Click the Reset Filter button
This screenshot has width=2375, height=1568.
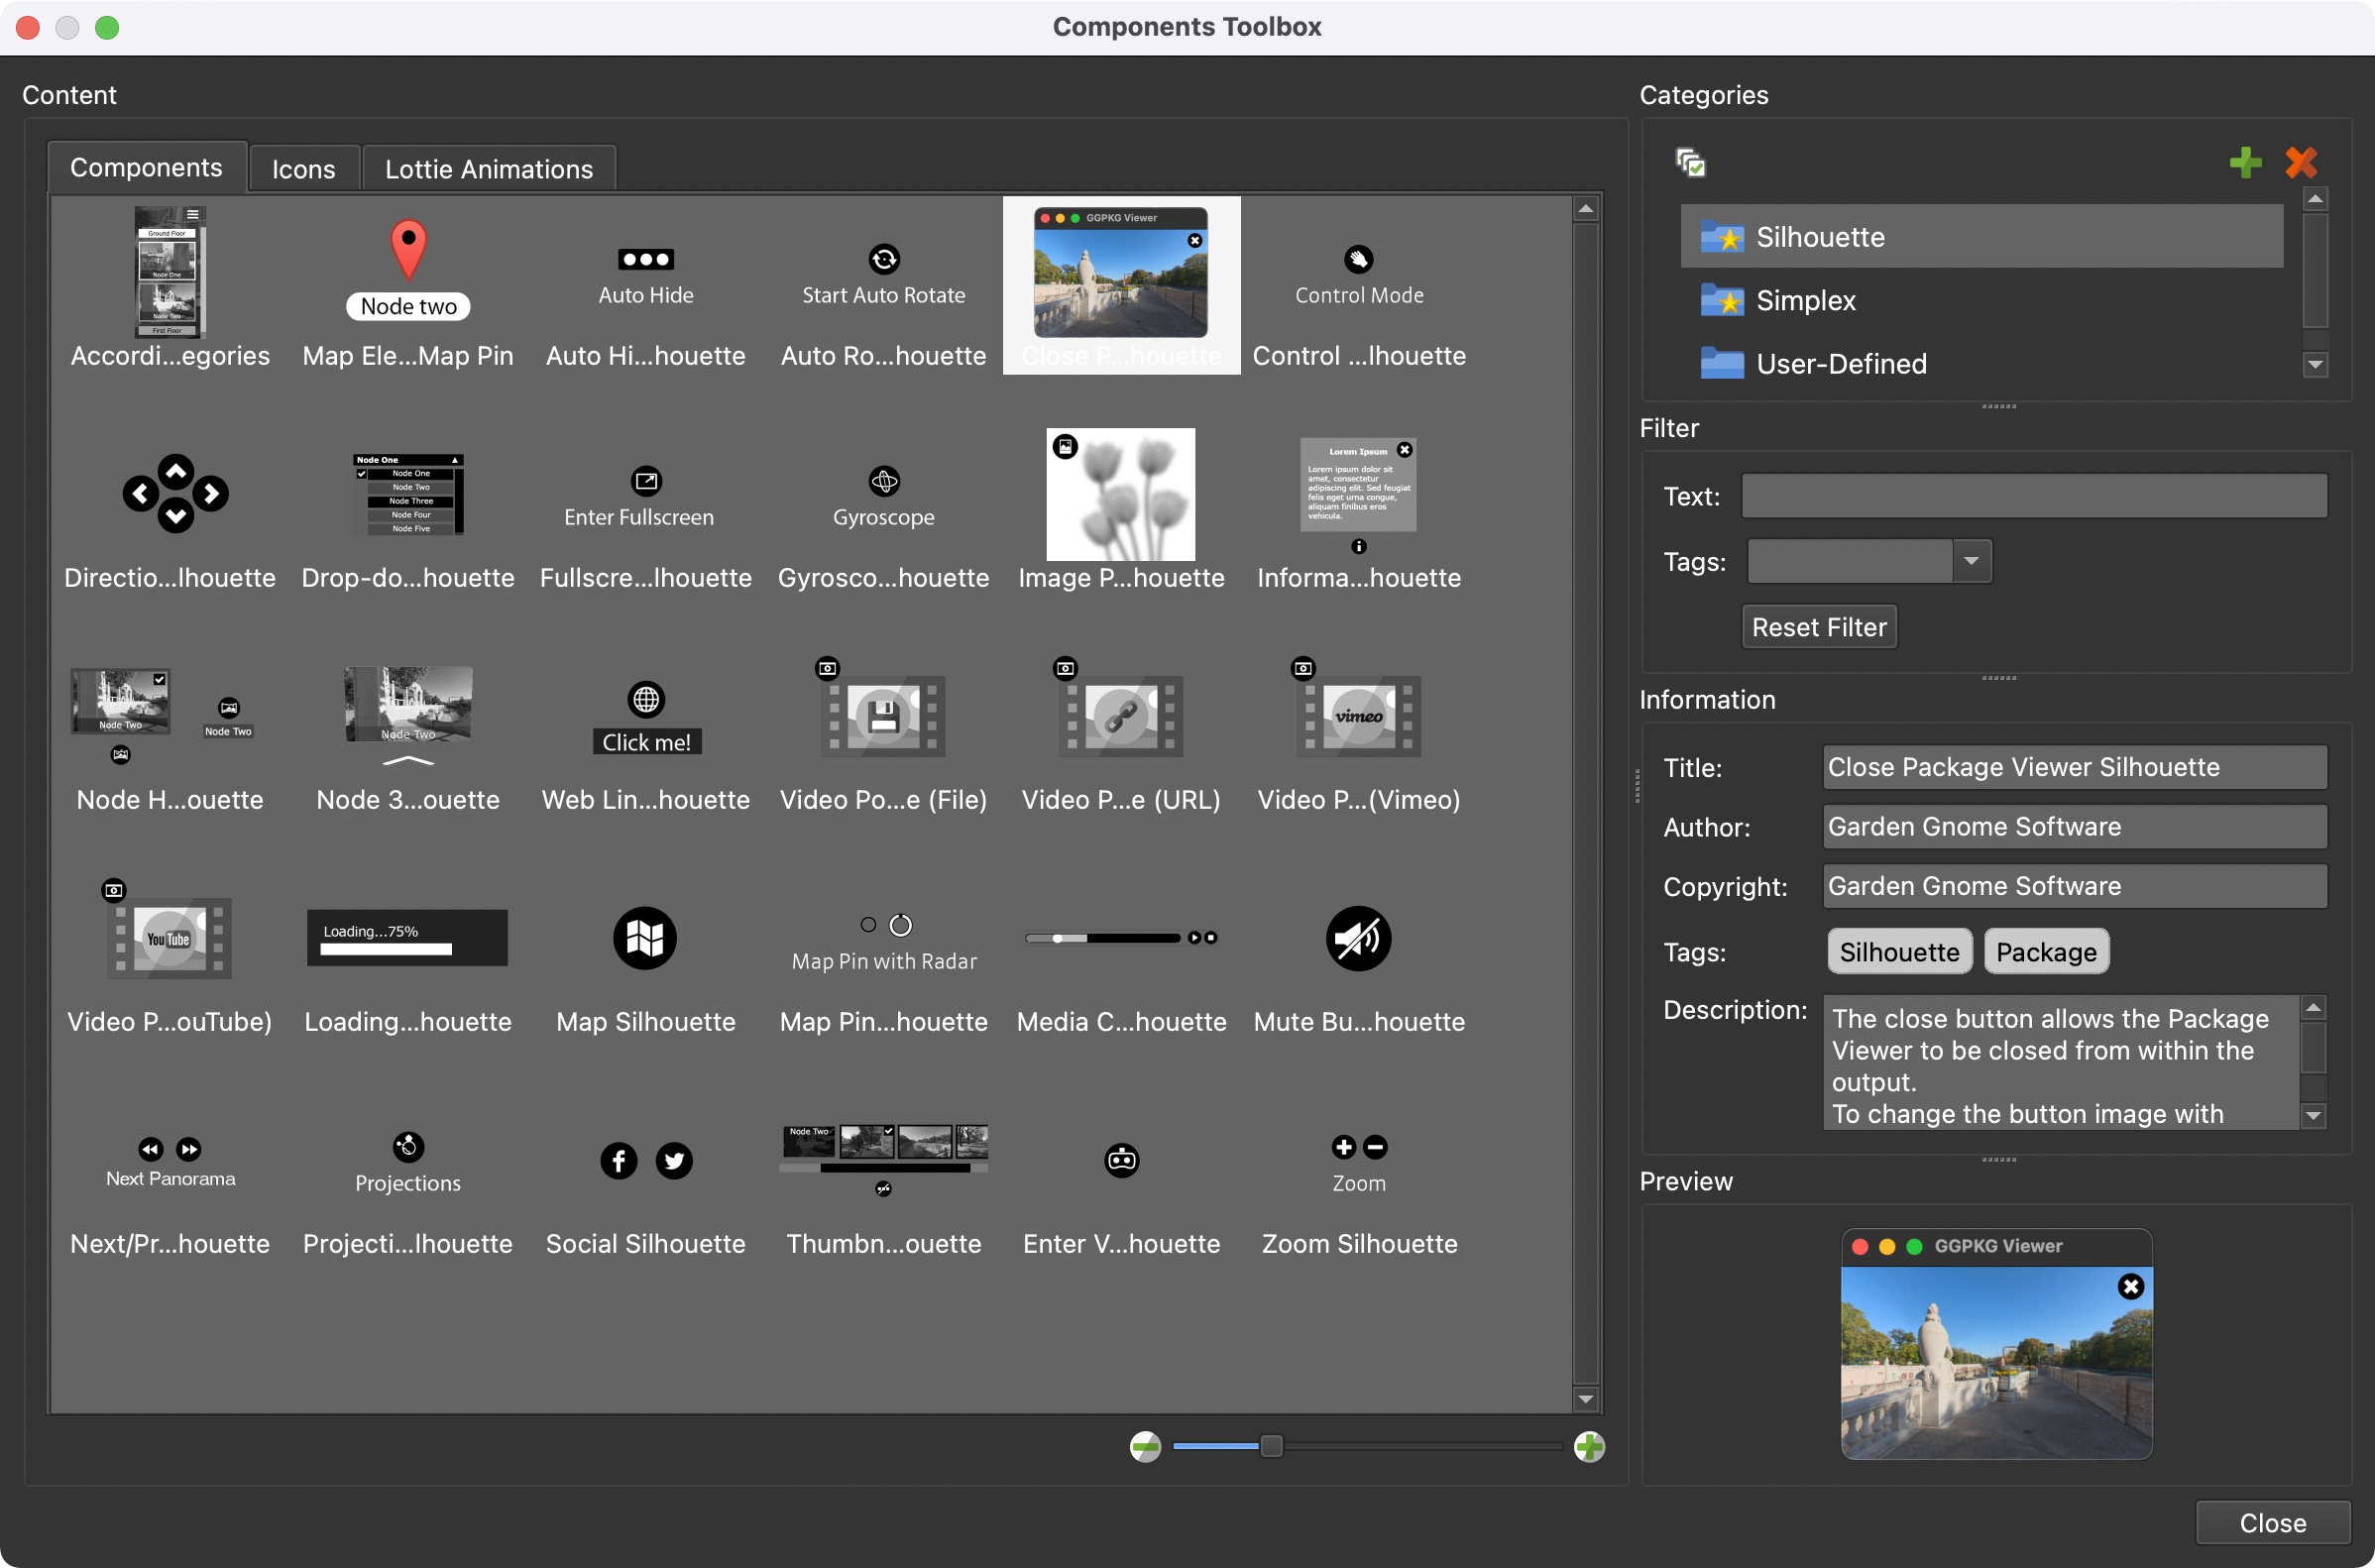[x=1818, y=626]
